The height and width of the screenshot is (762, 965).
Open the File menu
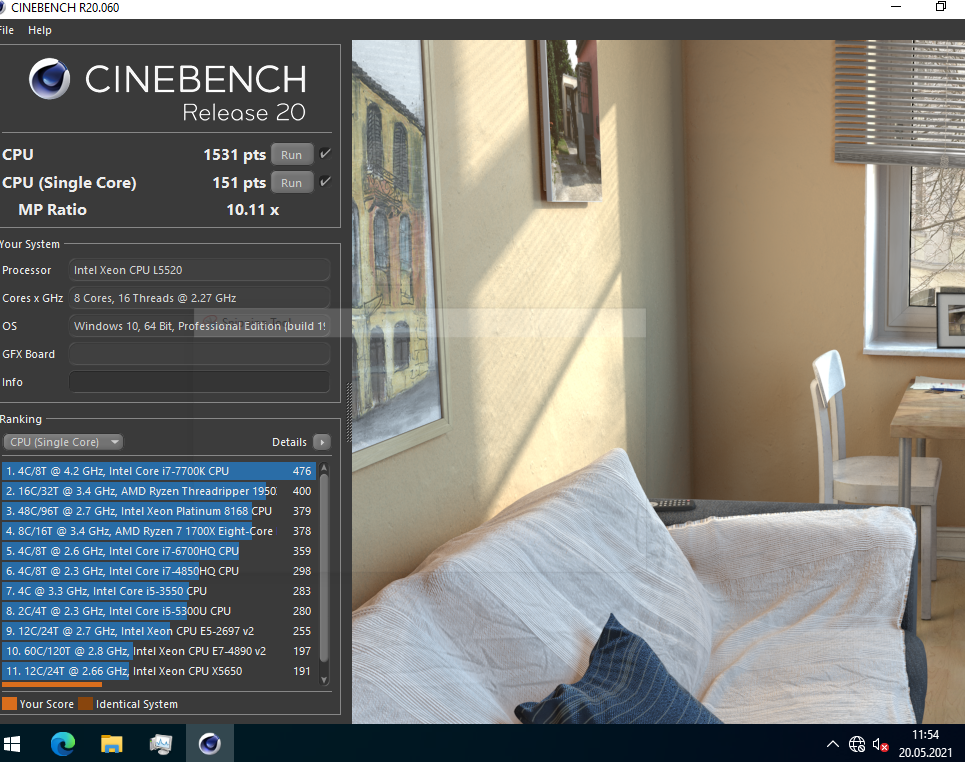click(7, 30)
